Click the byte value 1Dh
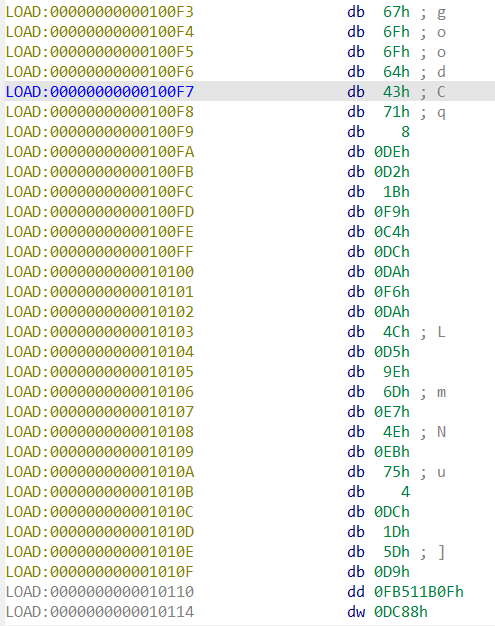This screenshot has height=626, width=495. [396, 532]
